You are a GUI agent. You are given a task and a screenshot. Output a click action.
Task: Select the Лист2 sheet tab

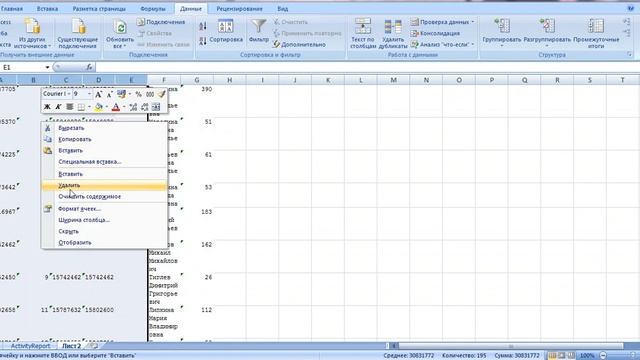pyautogui.click(x=71, y=346)
